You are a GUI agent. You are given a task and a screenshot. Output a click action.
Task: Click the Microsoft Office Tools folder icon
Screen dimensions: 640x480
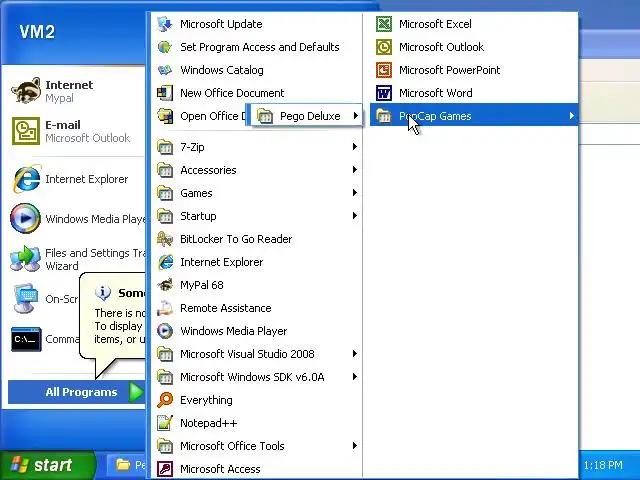(x=165, y=446)
